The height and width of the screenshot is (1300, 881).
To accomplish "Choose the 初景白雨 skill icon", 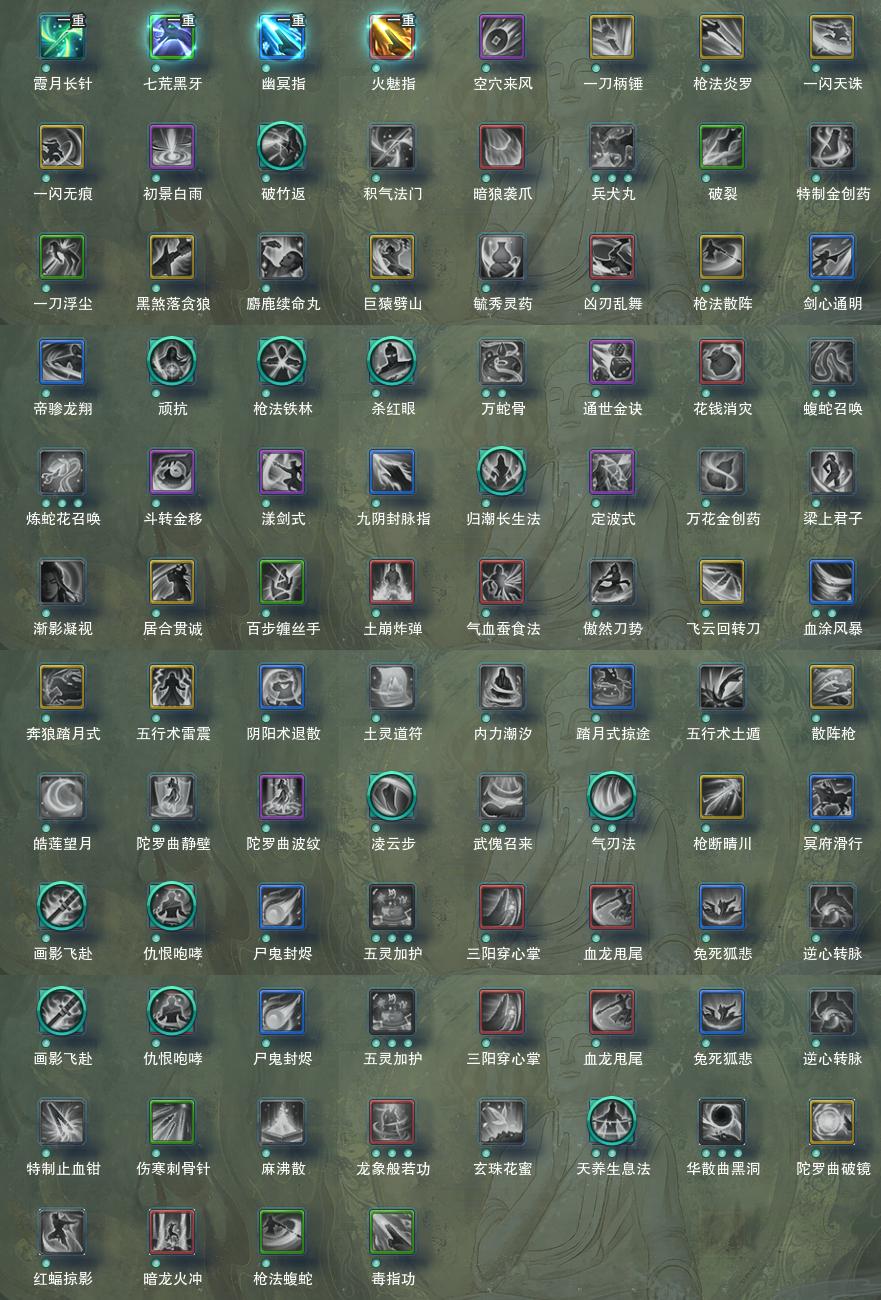I will (x=172, y=147).
